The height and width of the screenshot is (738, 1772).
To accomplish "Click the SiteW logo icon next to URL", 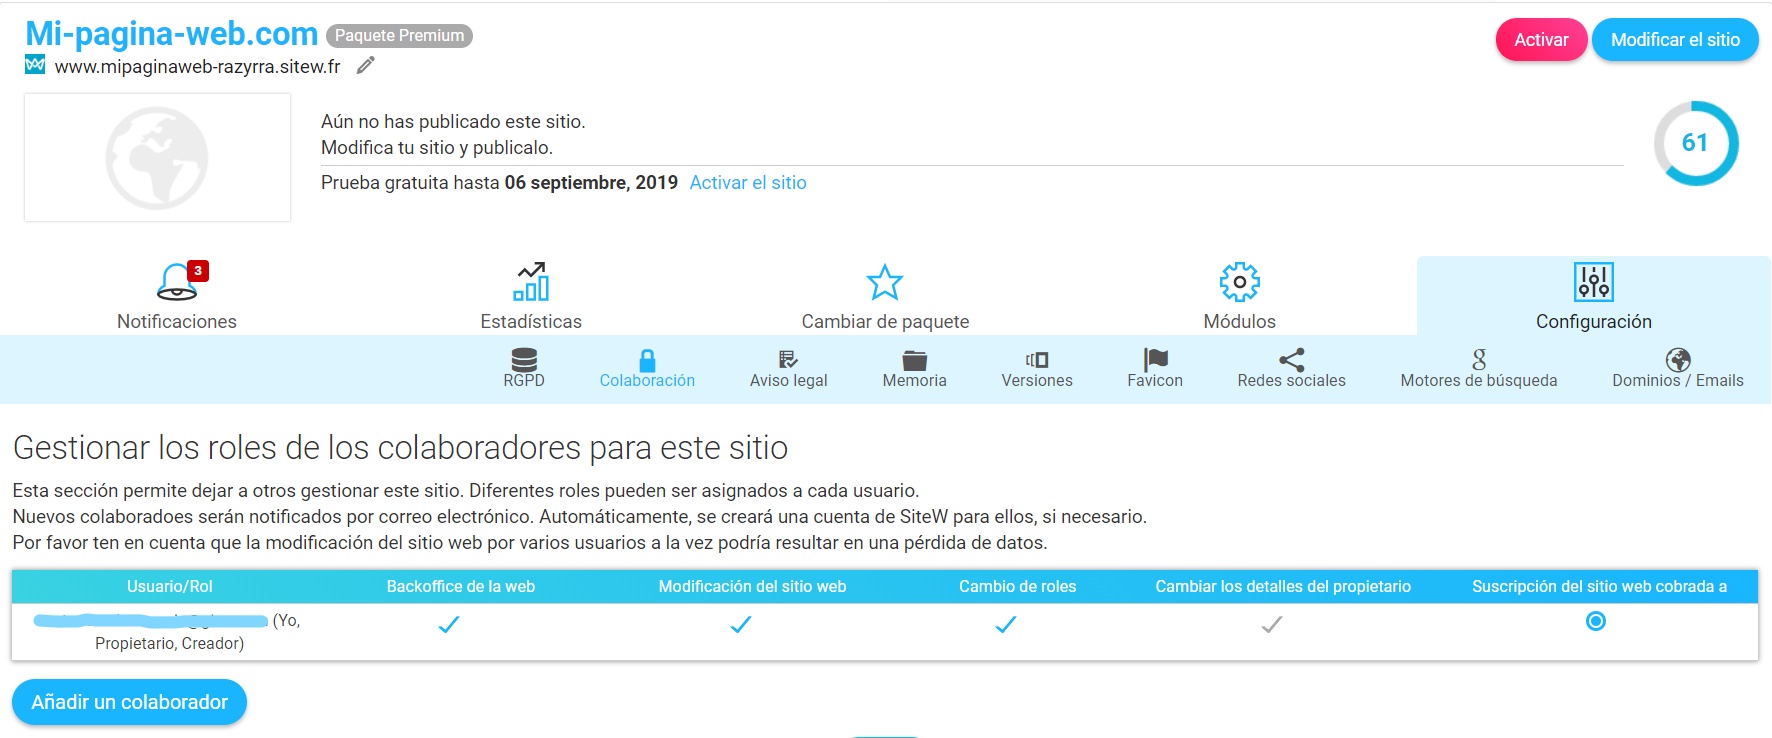I will point(35,65).
